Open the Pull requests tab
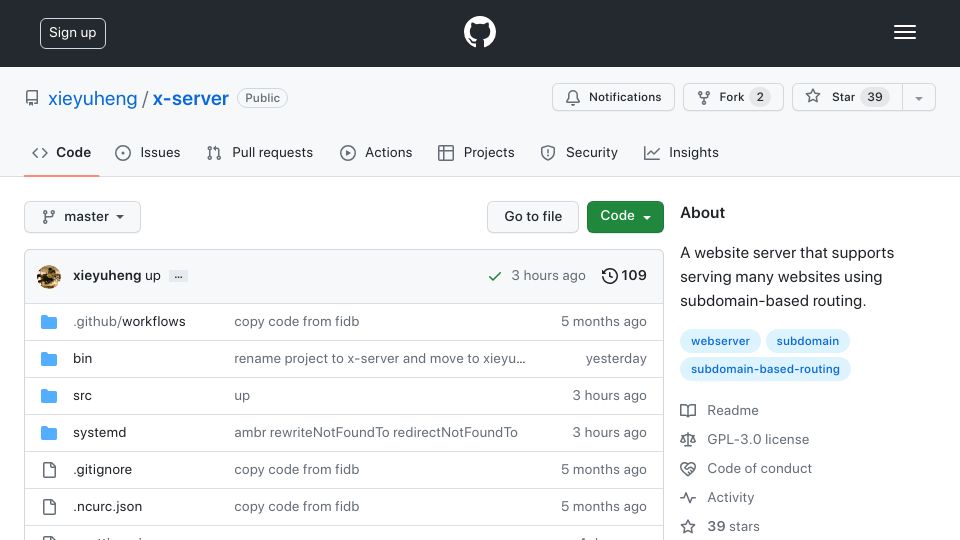 tap(260, 152)
